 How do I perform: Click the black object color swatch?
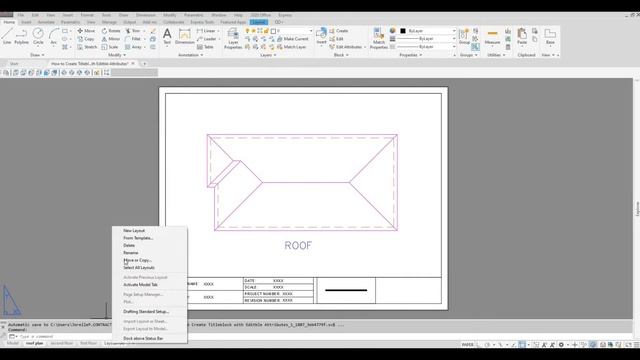[403, 31]
